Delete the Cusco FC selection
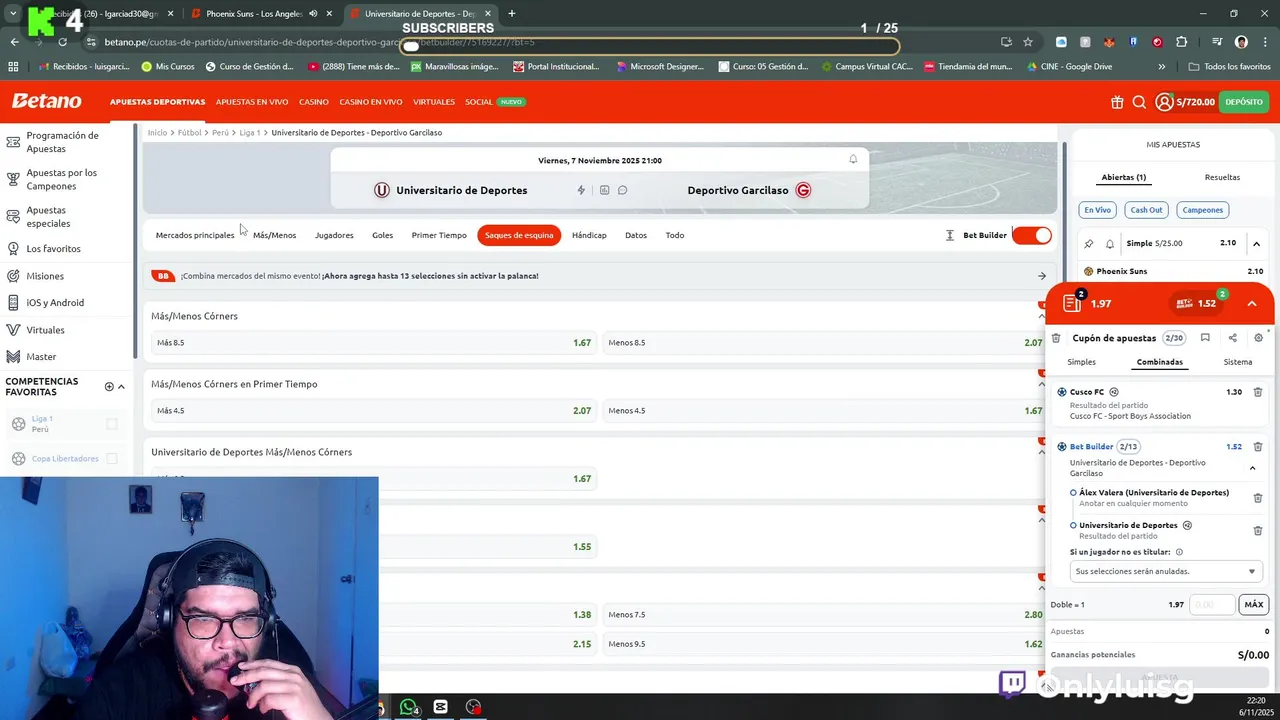The width and height of the screenshot is (1280, 720). point(1258,392)
